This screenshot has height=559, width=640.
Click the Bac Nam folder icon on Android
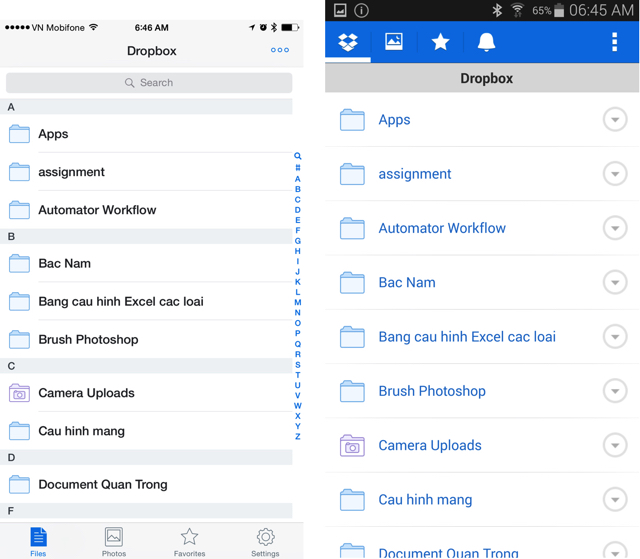352,282
